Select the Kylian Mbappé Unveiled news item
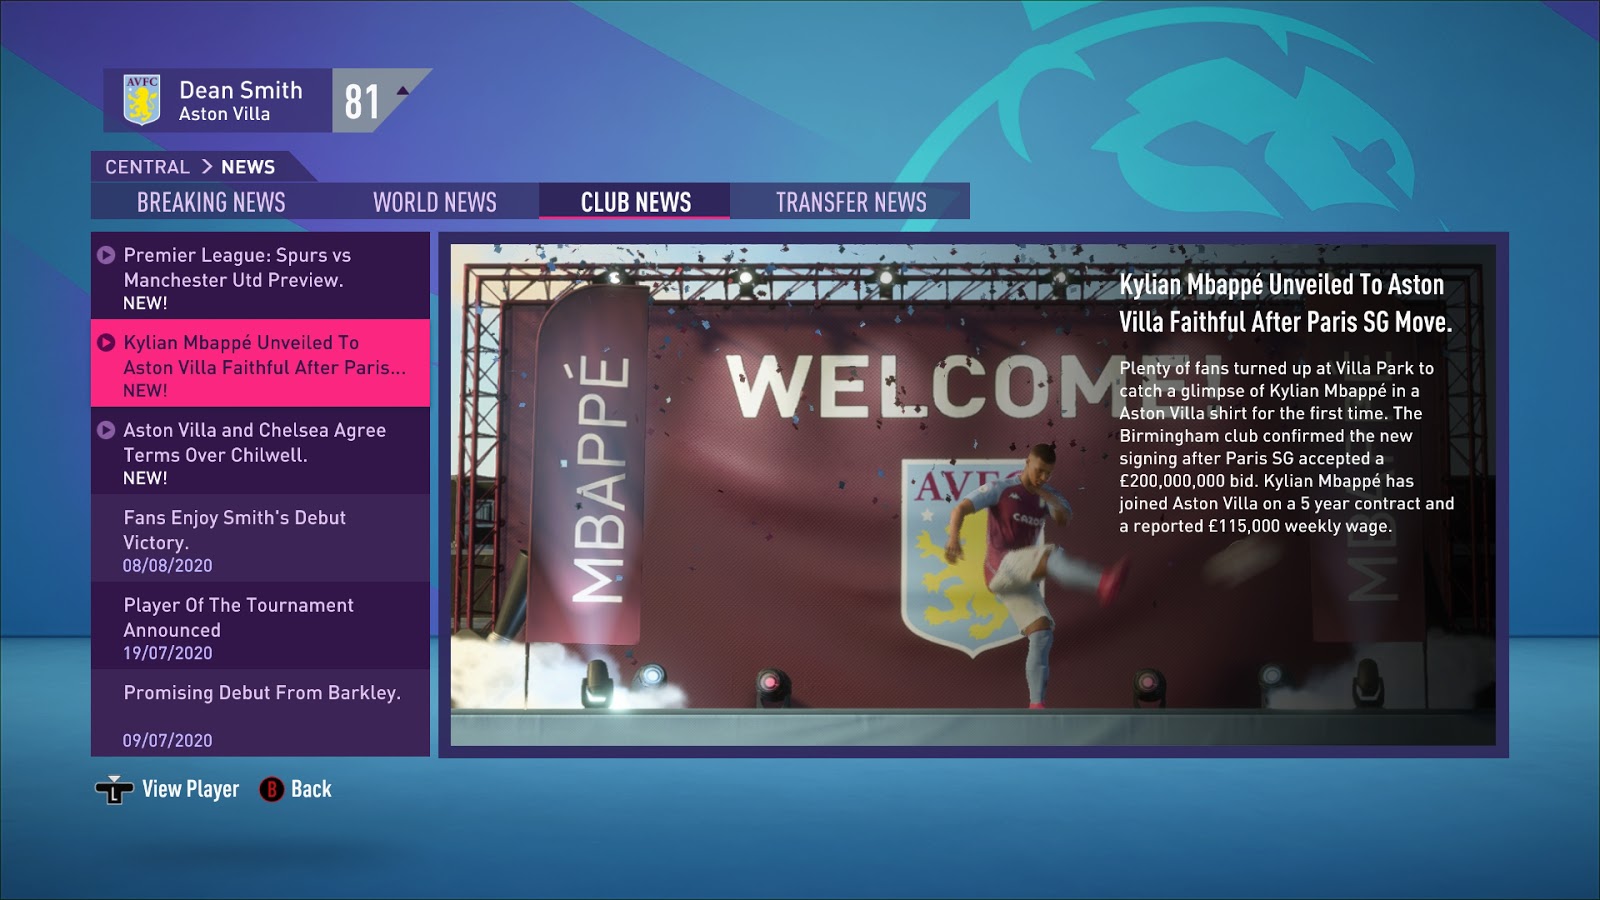The width and height of the screenshot is (1600, 900). 260,363
